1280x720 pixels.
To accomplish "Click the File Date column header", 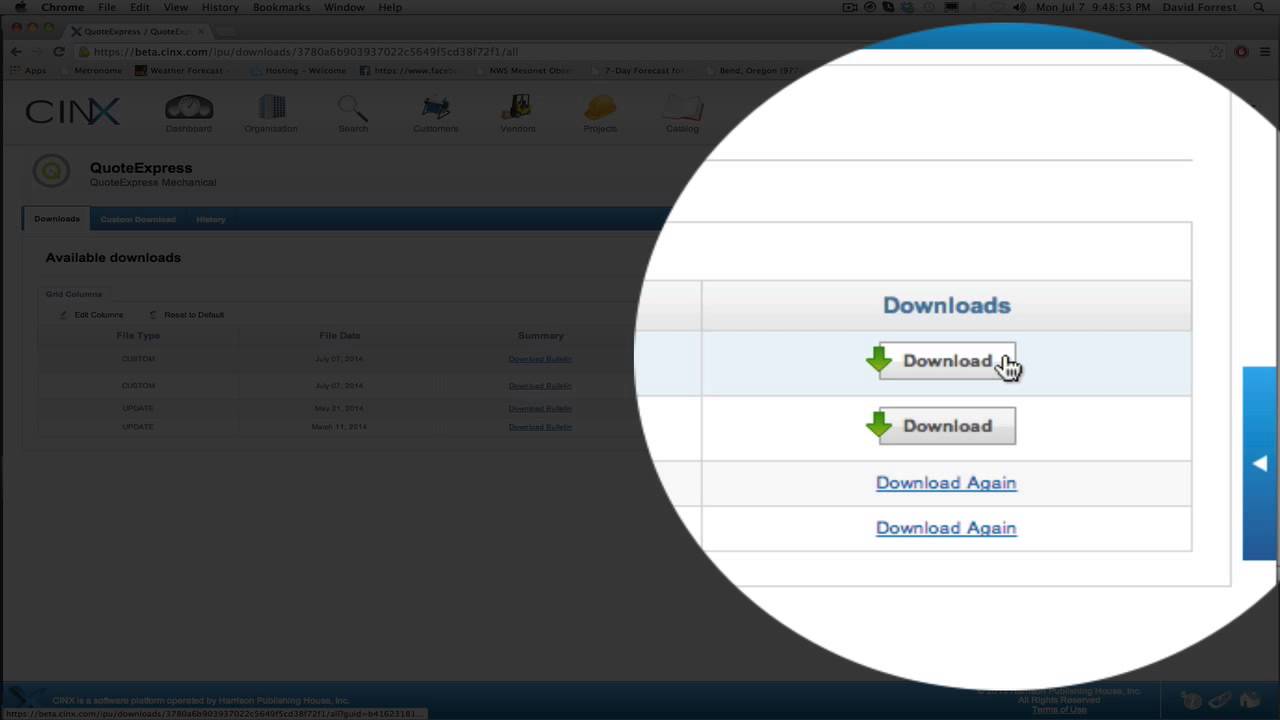I will pyautogui.click(x=340, y=336).
